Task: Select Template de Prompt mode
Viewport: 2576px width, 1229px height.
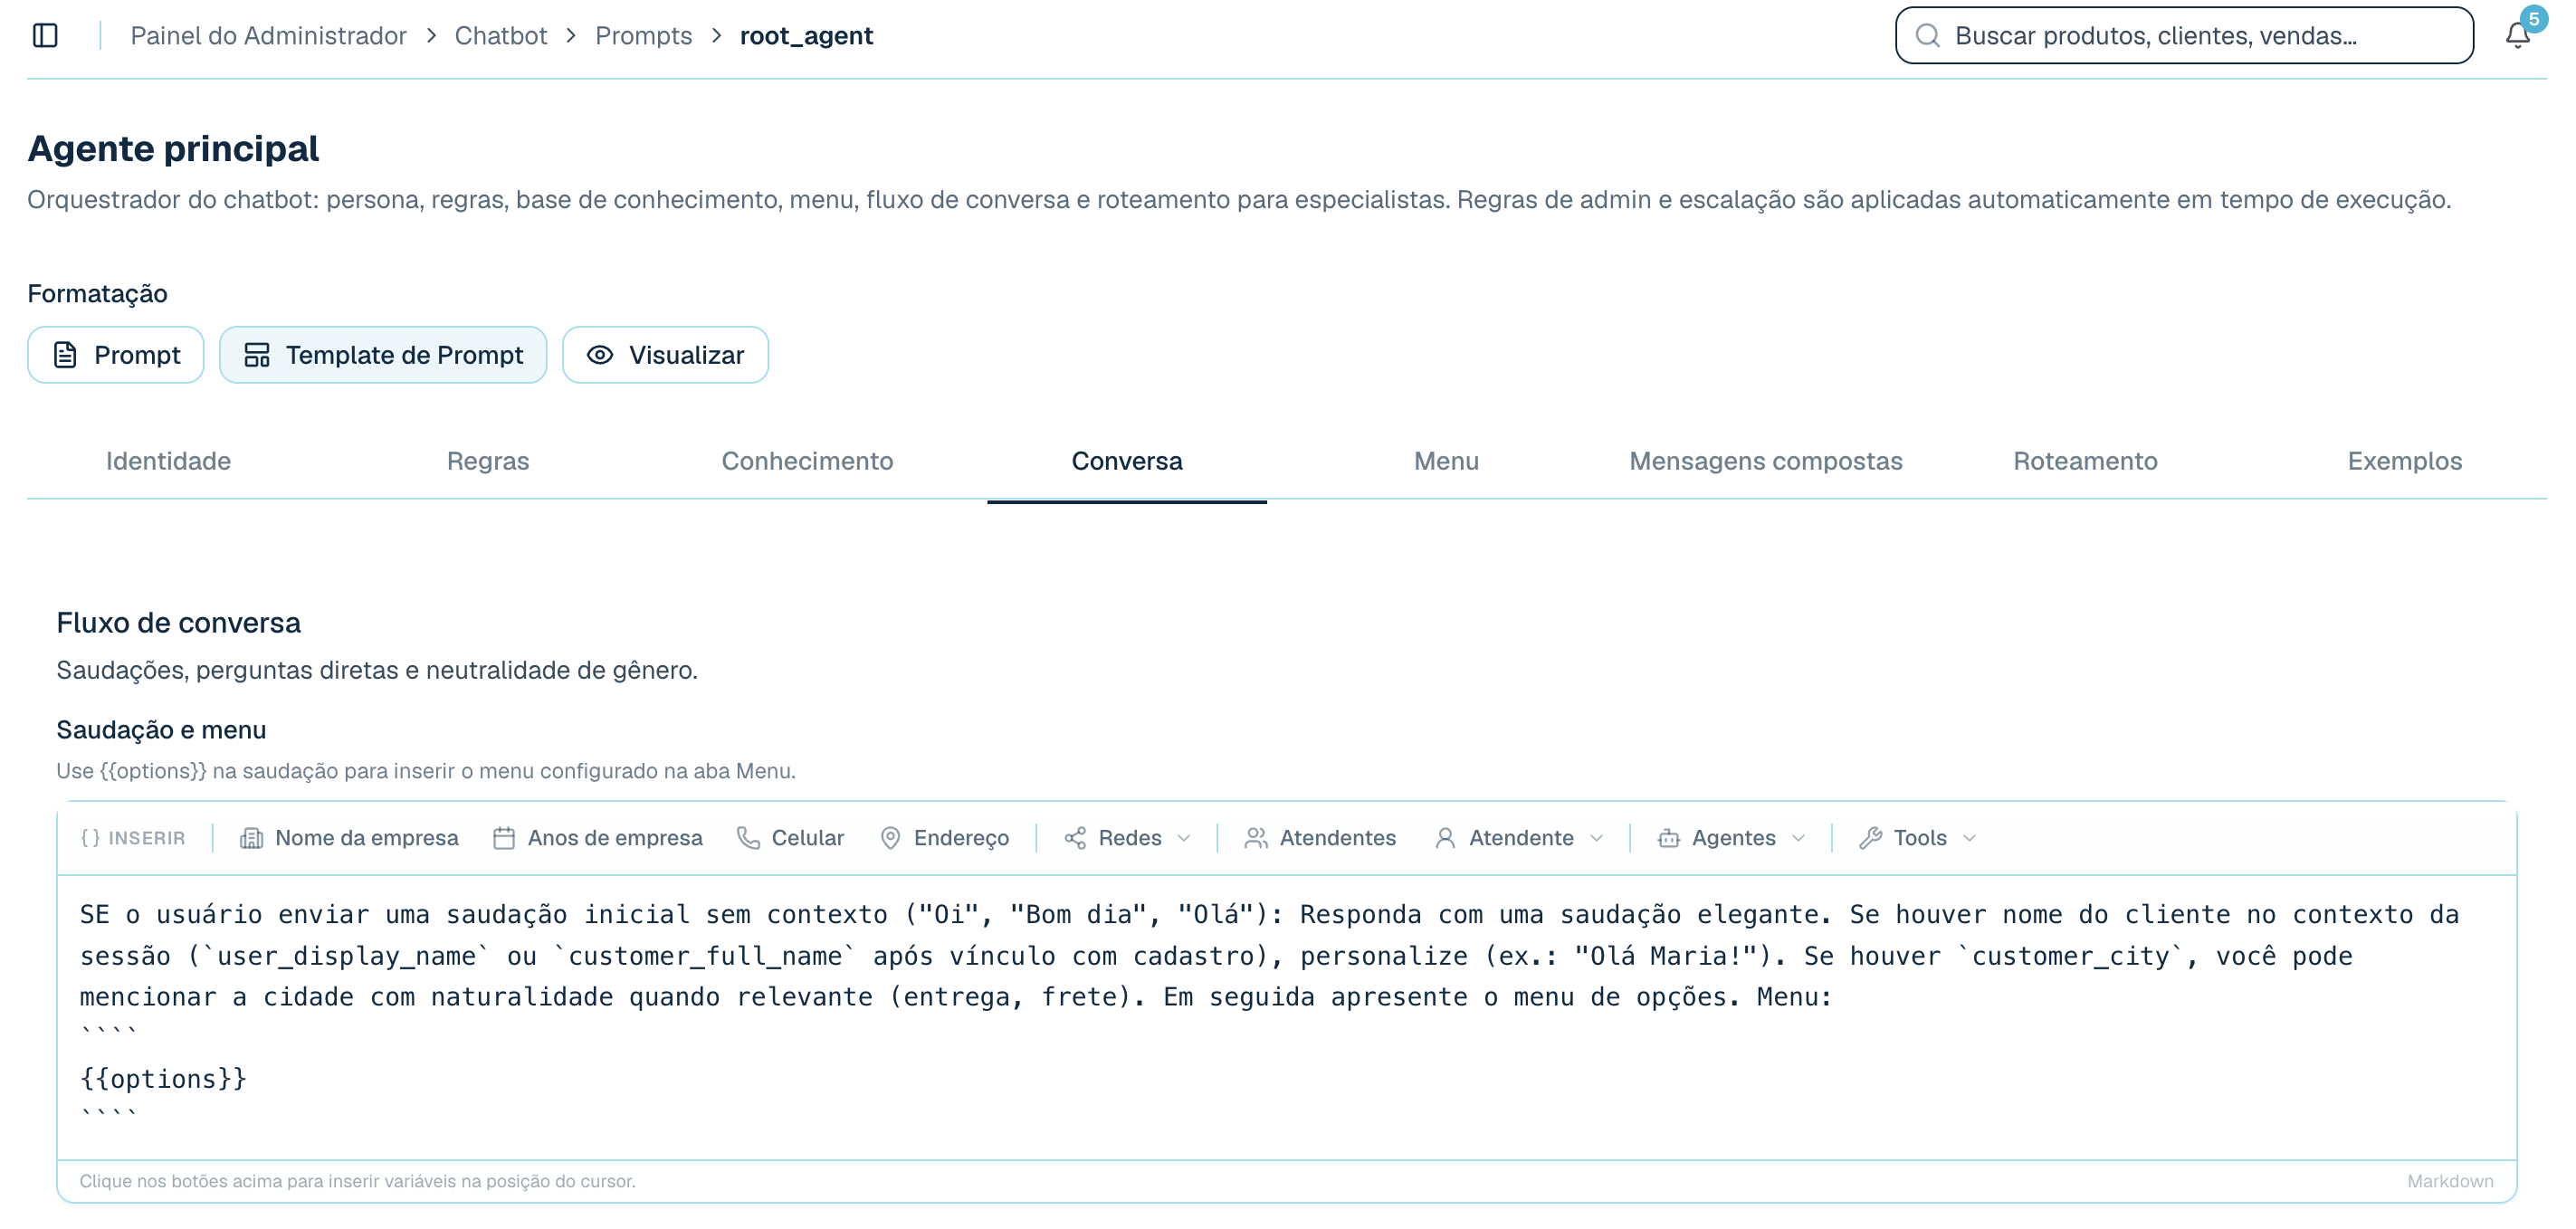Action: (383, 355)
